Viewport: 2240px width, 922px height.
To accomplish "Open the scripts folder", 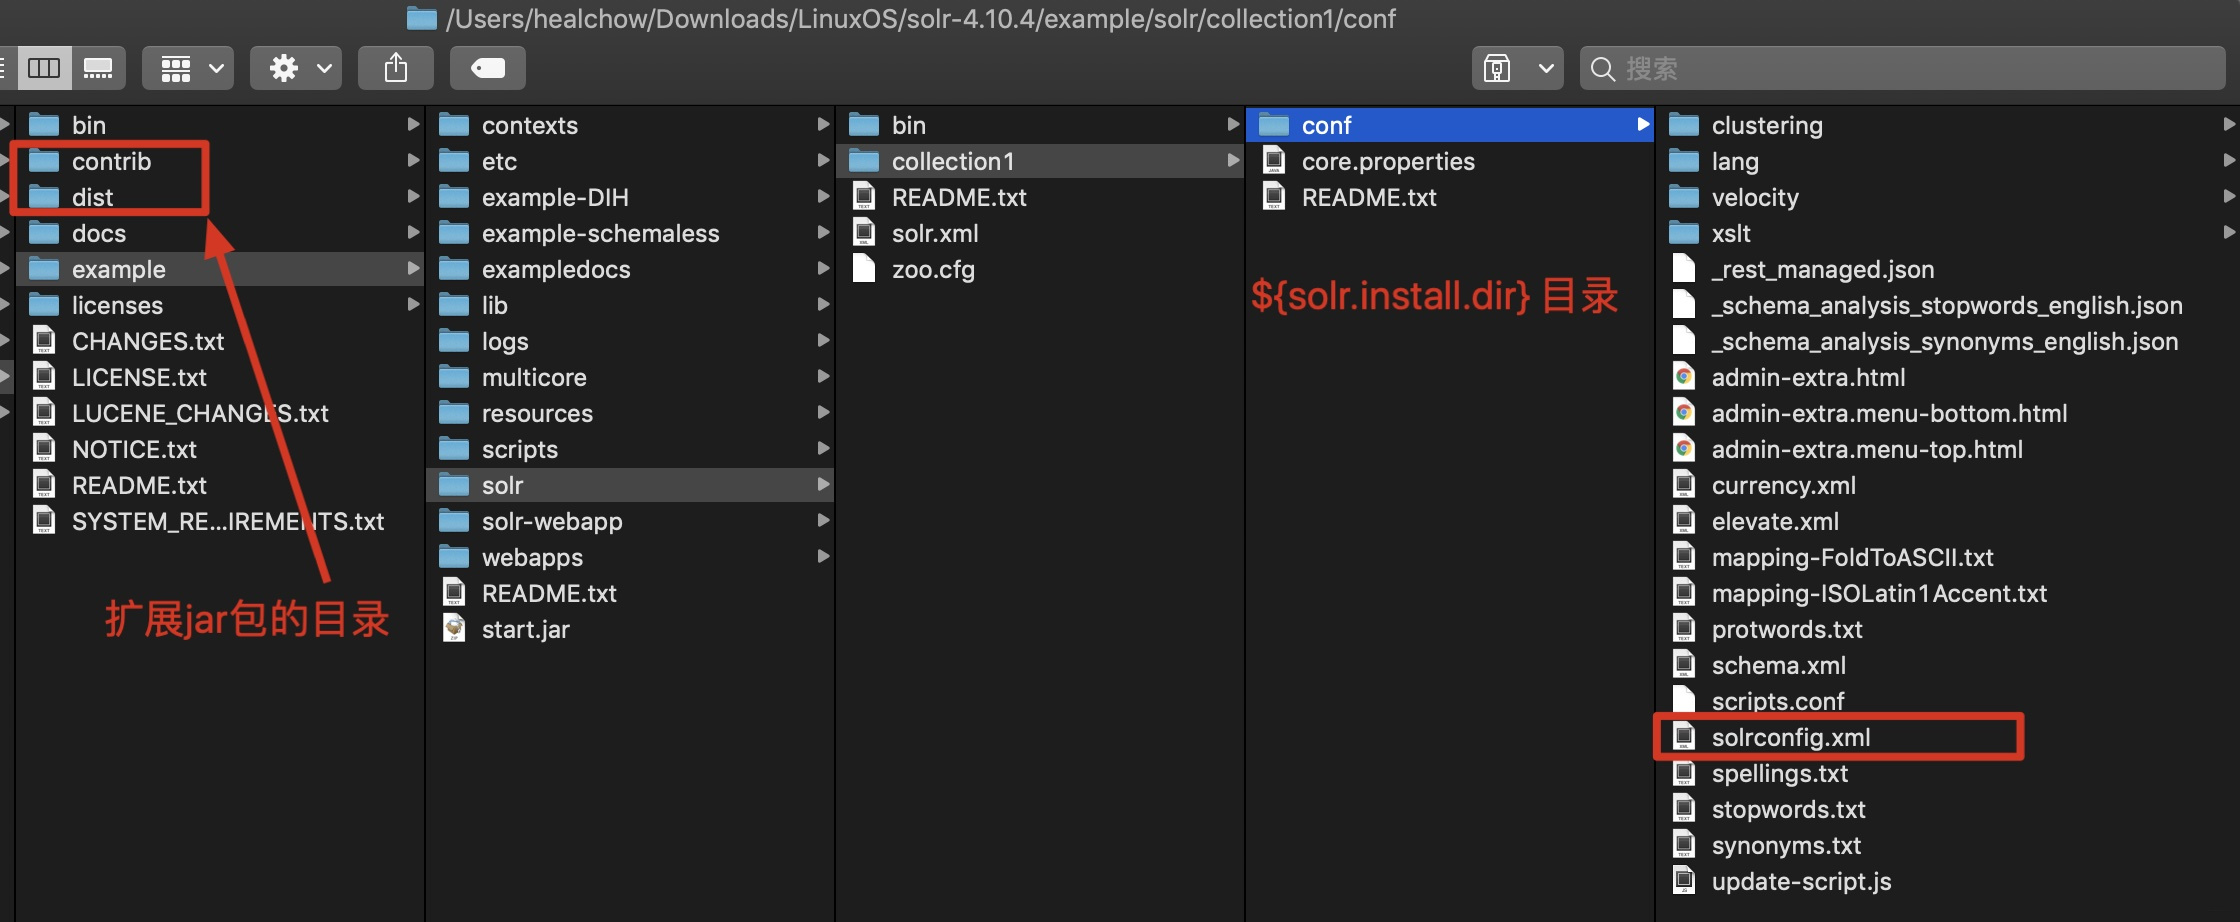I will [630, 449].
